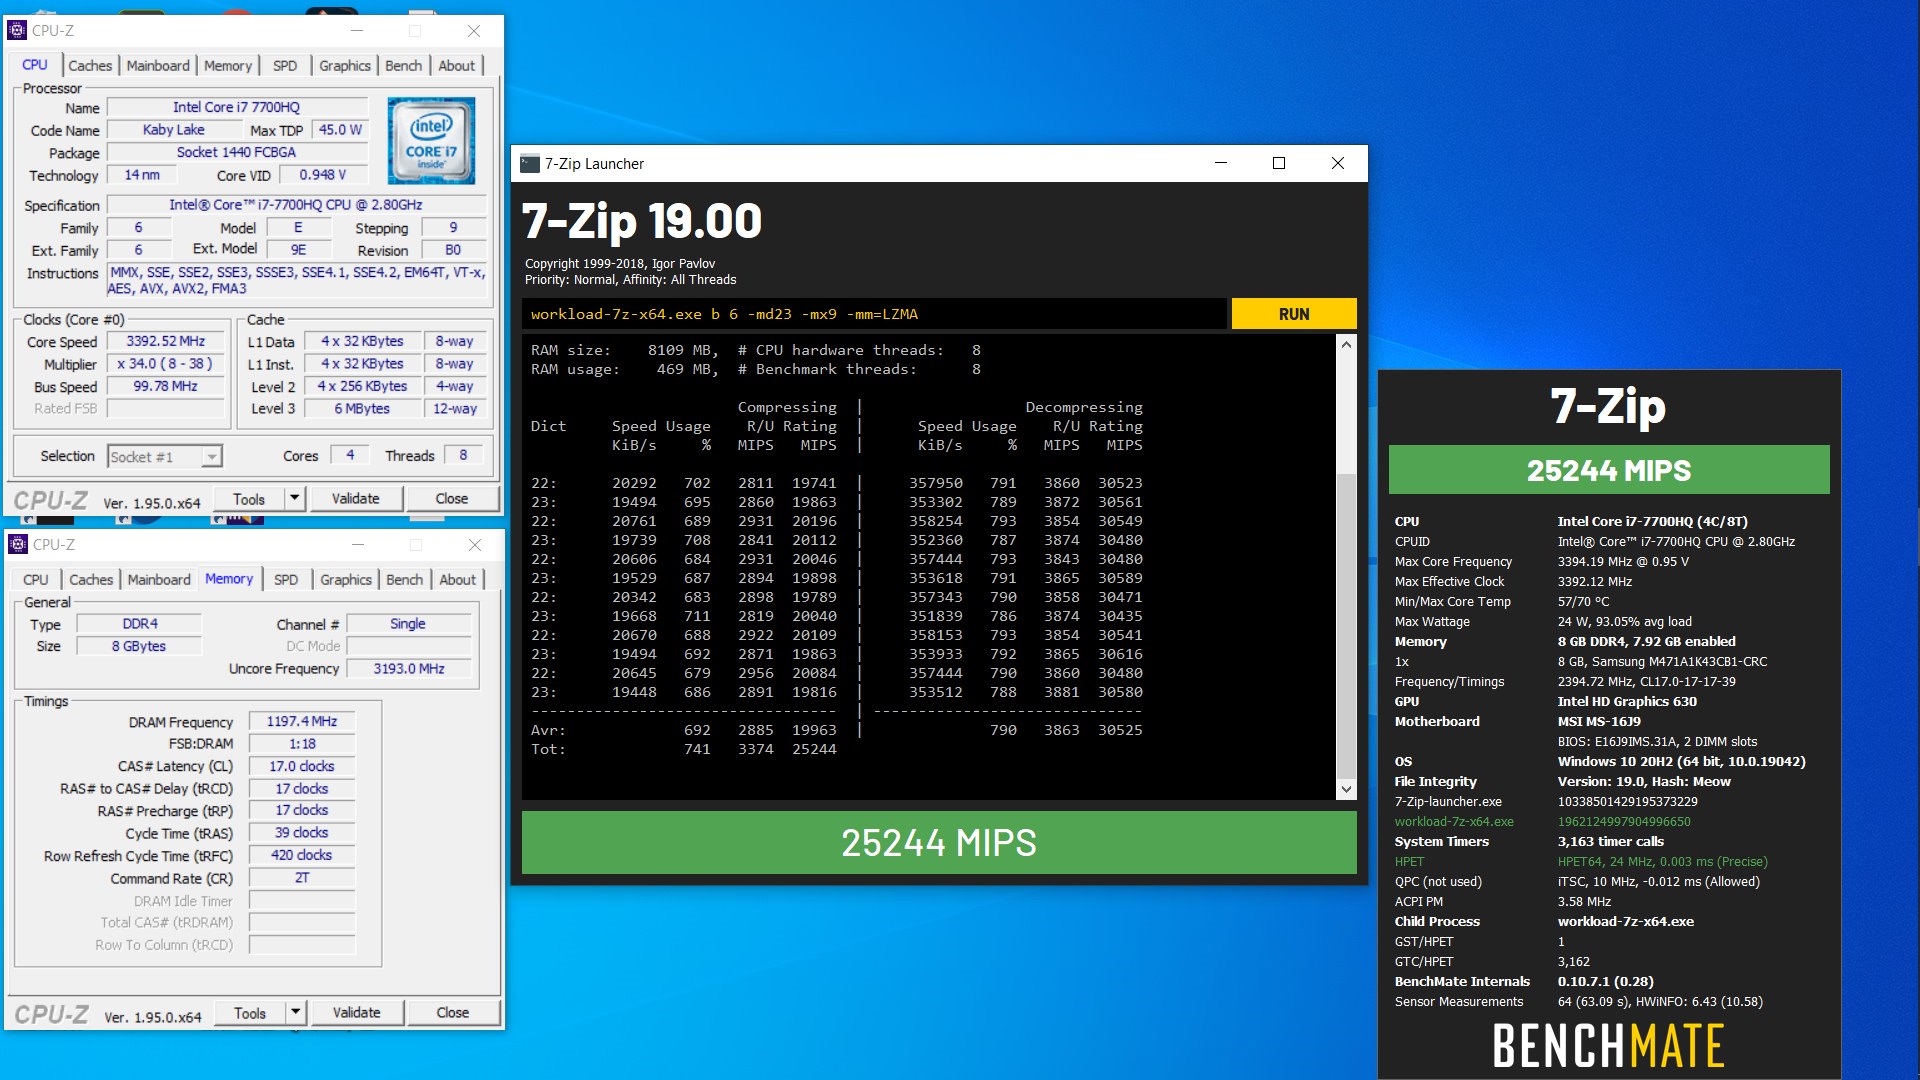Click Cores value 4 in CPU-Z
Viewport: 1920px width, 1080px height.
350,455
